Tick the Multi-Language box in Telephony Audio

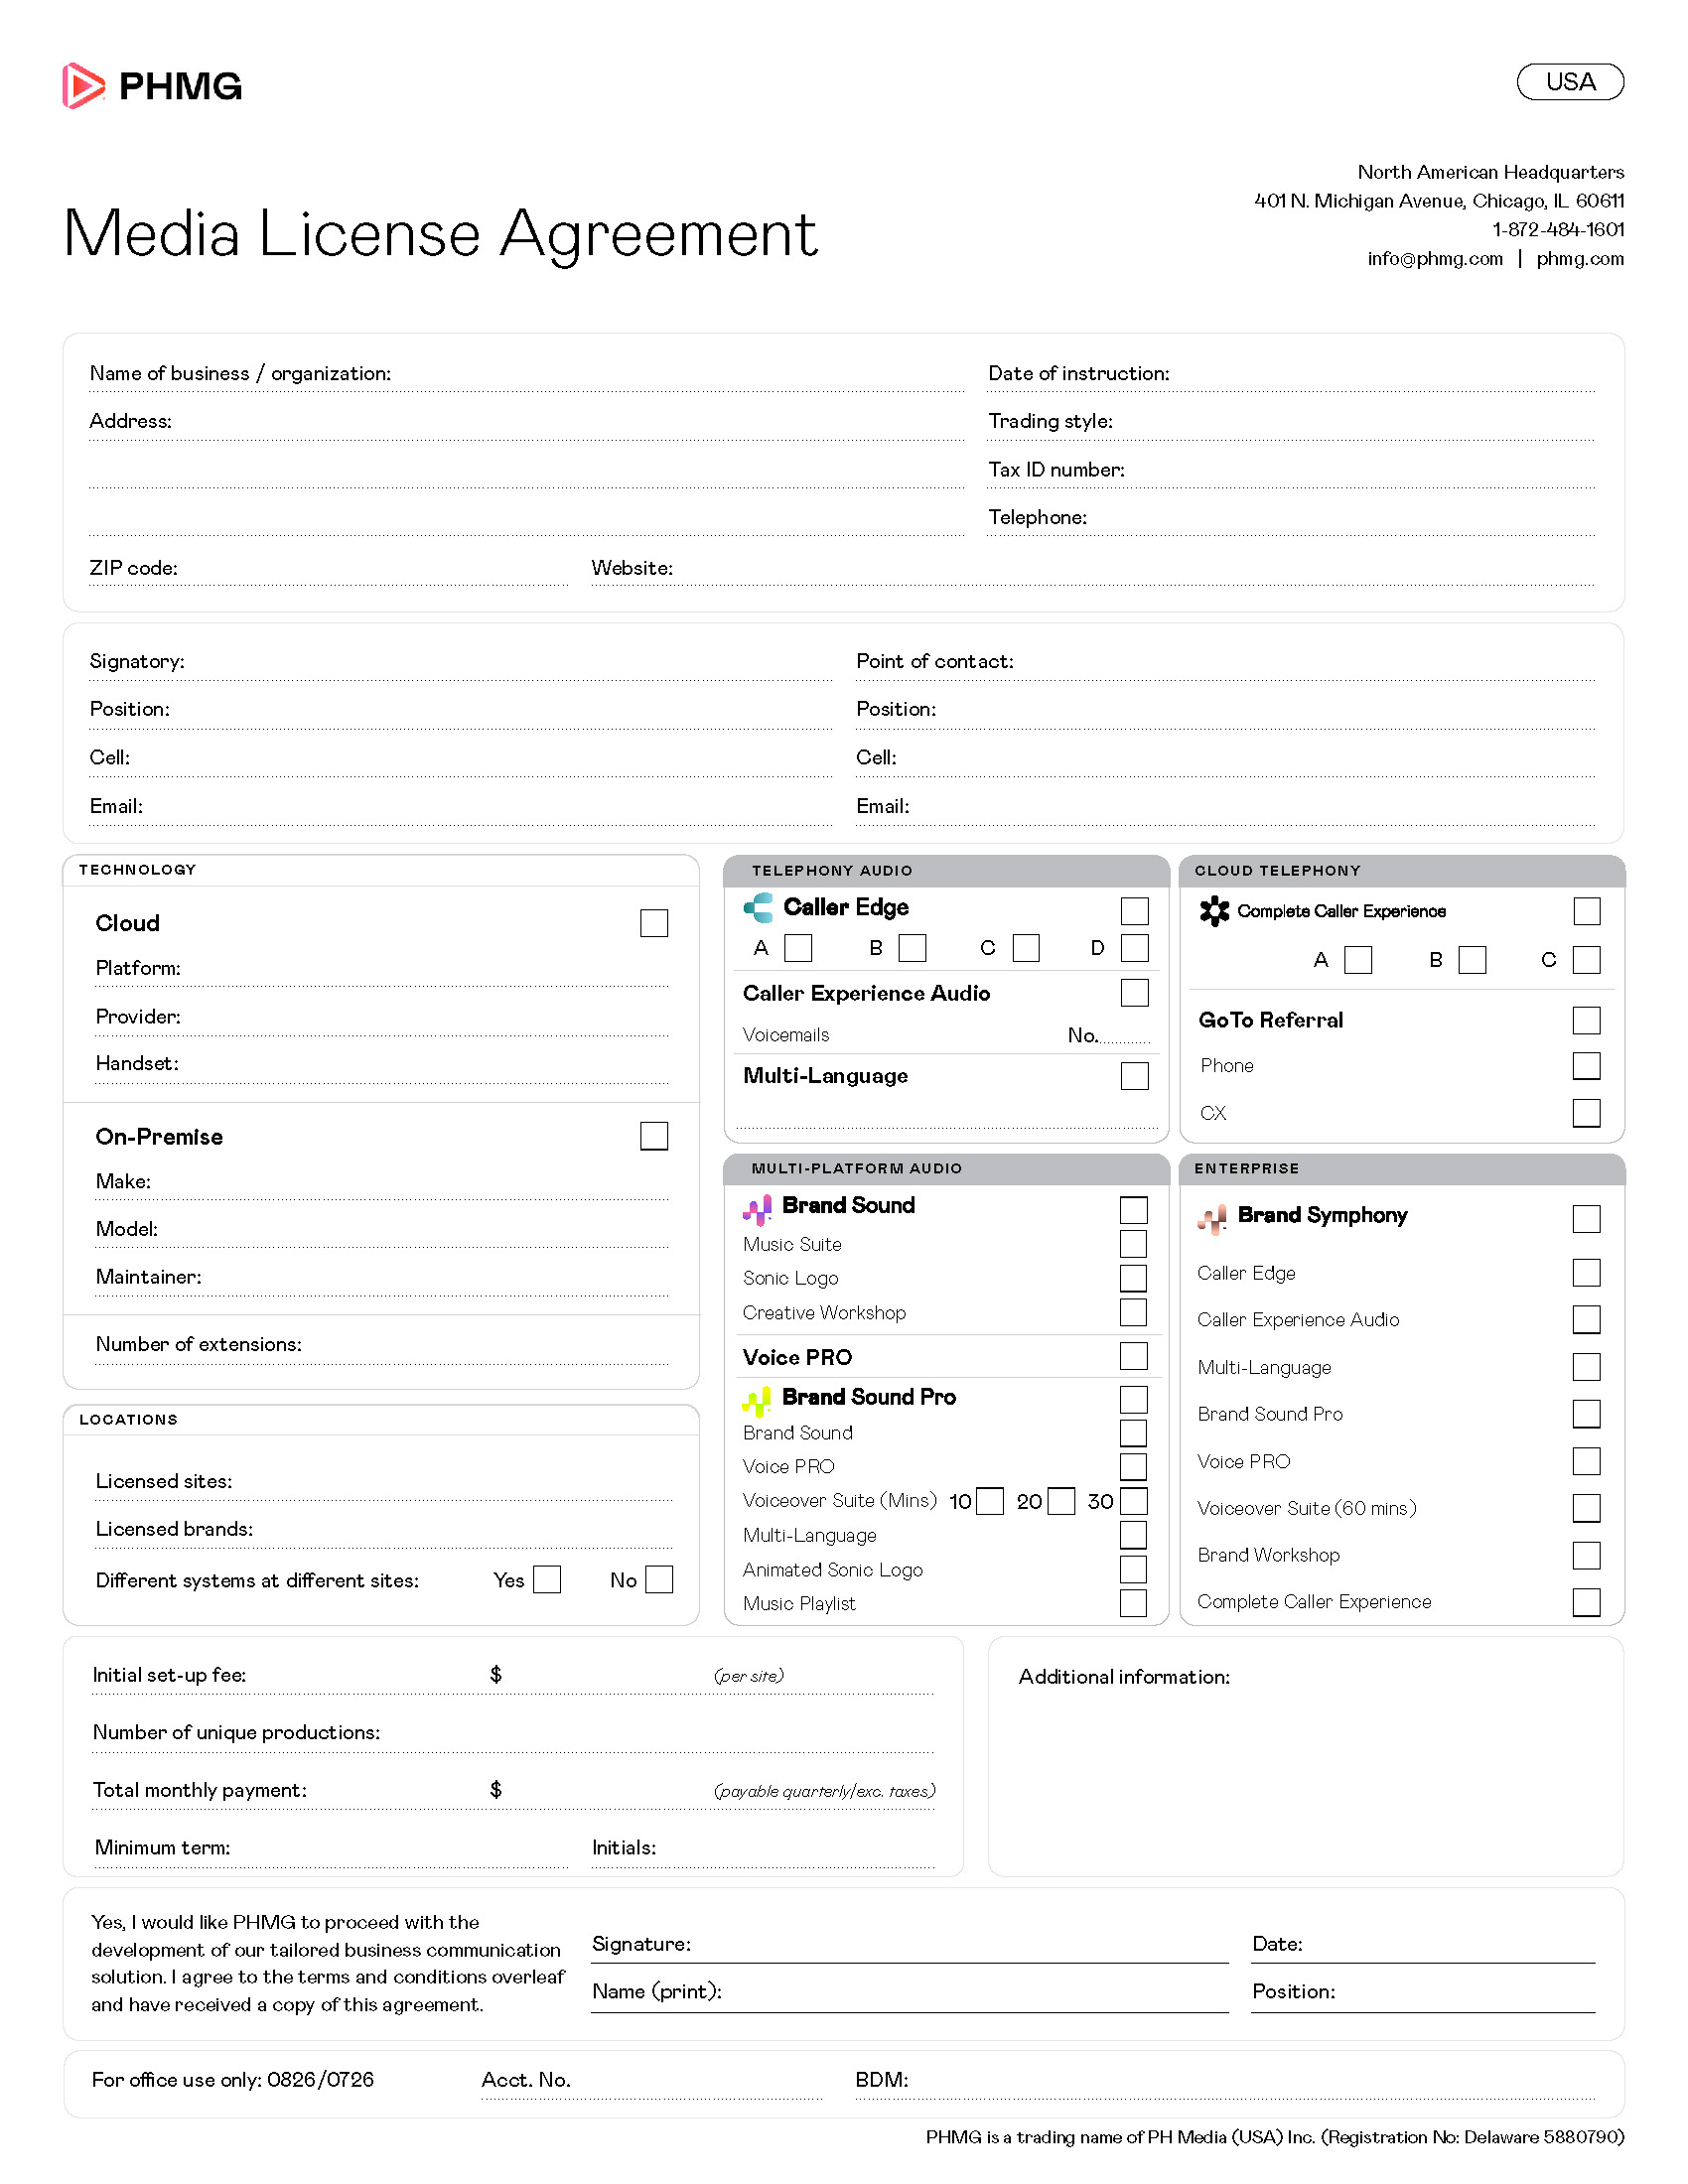click(x=1134, y=1076)
